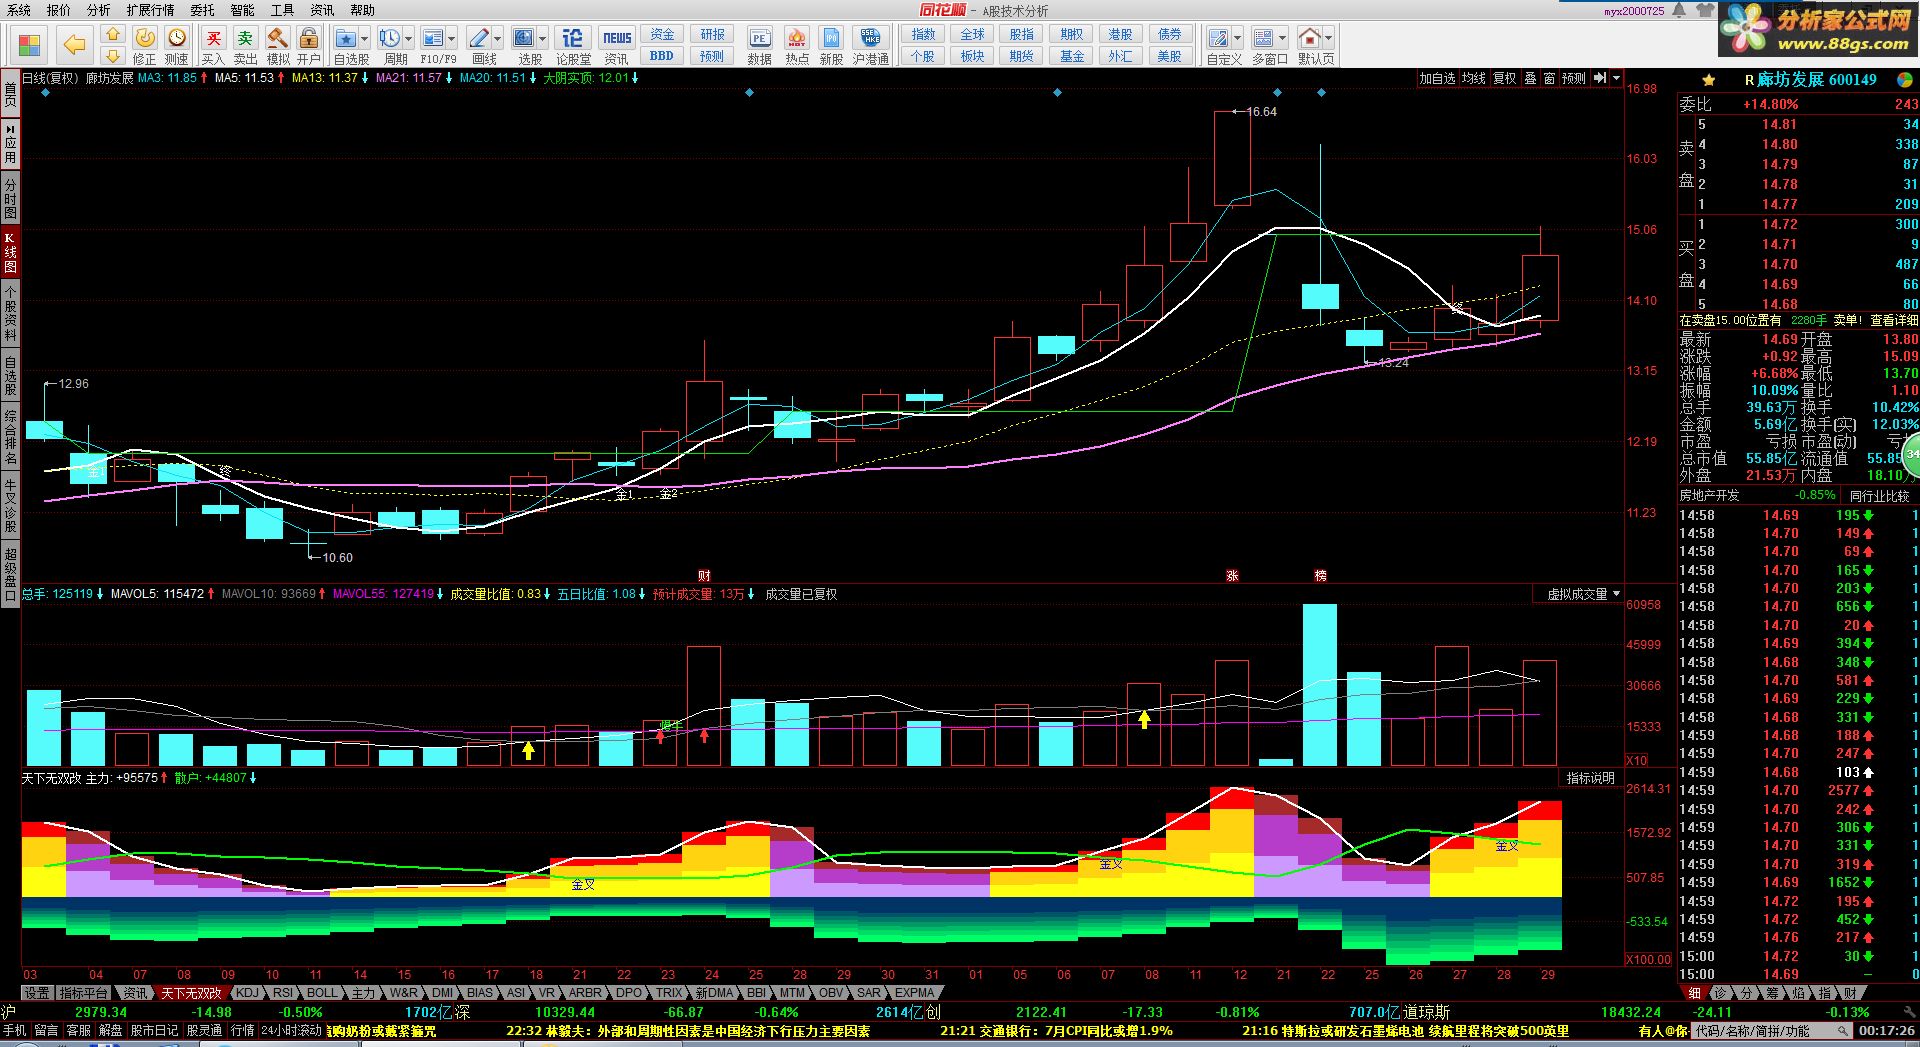
Task: Open the 测速 speed test clock icon
Action: (177, 38)
